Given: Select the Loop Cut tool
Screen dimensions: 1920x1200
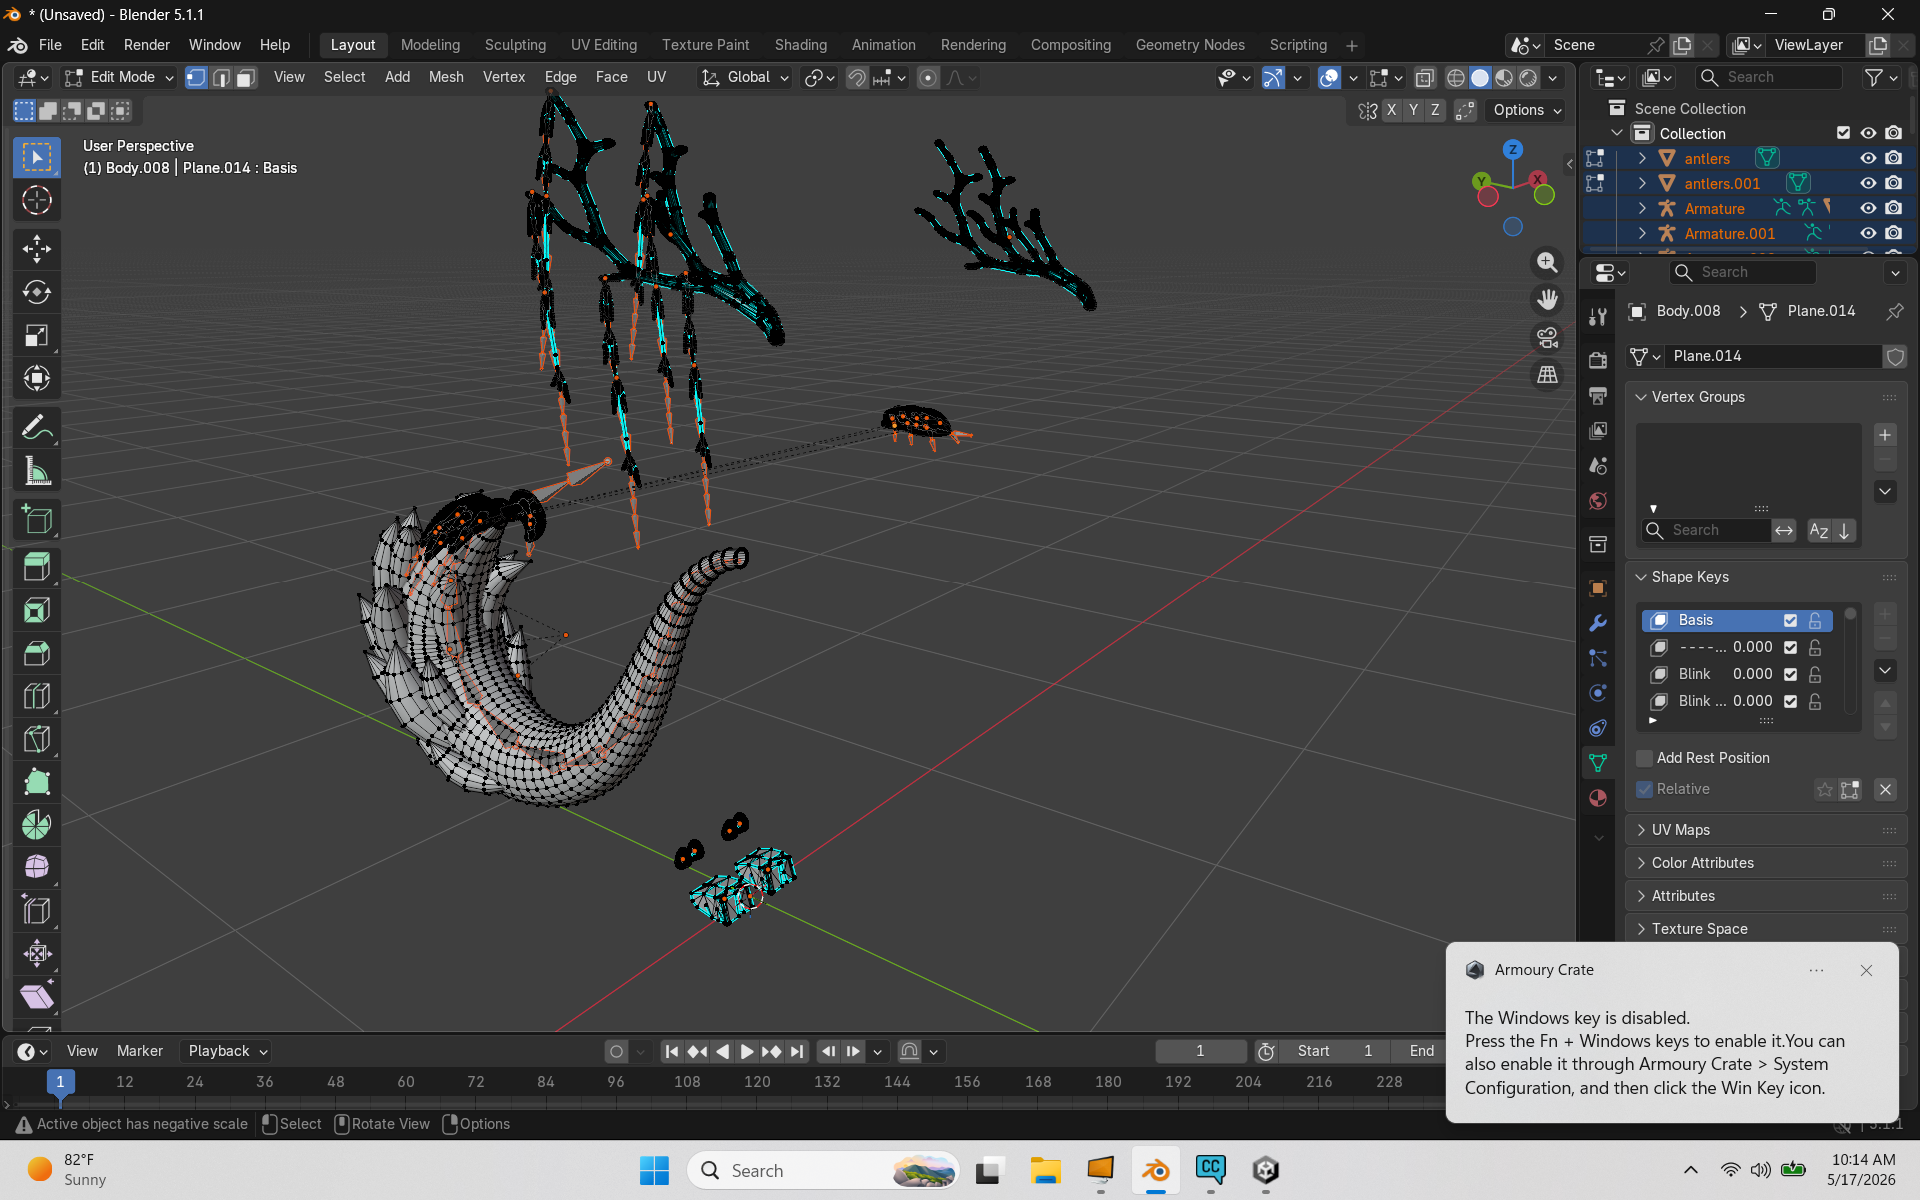Looking at the screenshot, I should click(x=37, y=696).
